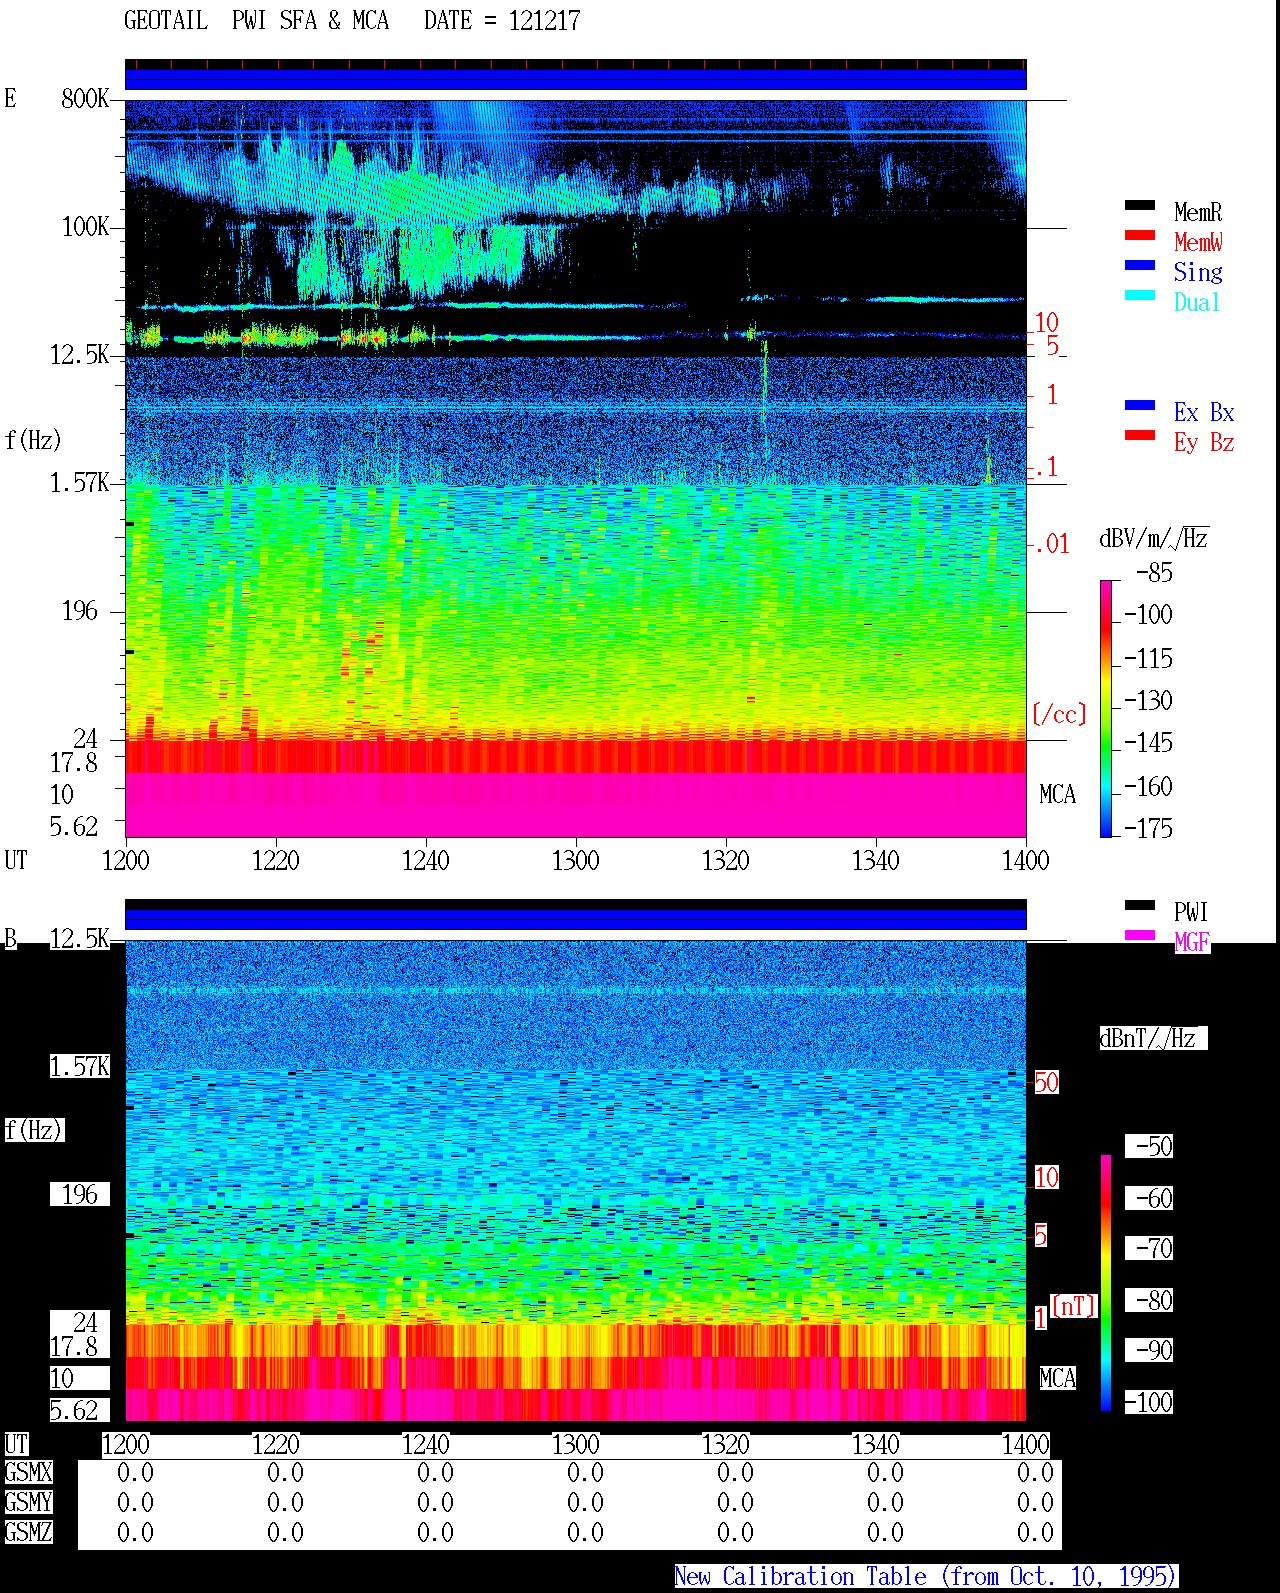Click the black PWI legend swatch

[x=1140, y=905]
